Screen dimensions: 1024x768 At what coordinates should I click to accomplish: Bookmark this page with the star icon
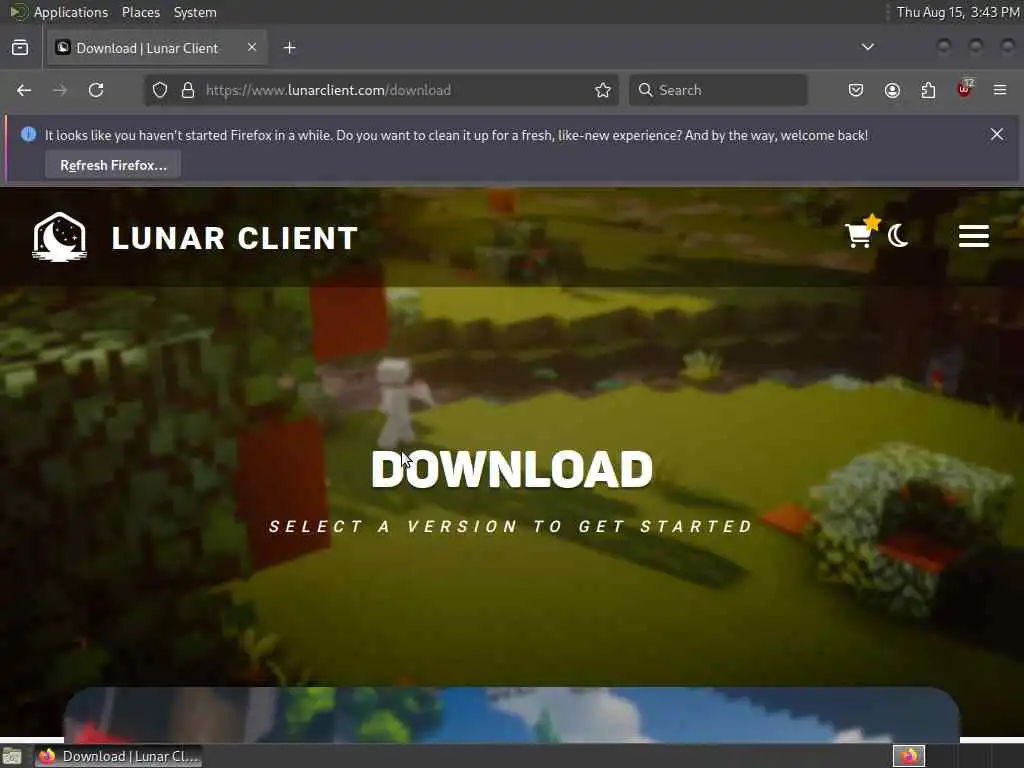click(603, 90)
